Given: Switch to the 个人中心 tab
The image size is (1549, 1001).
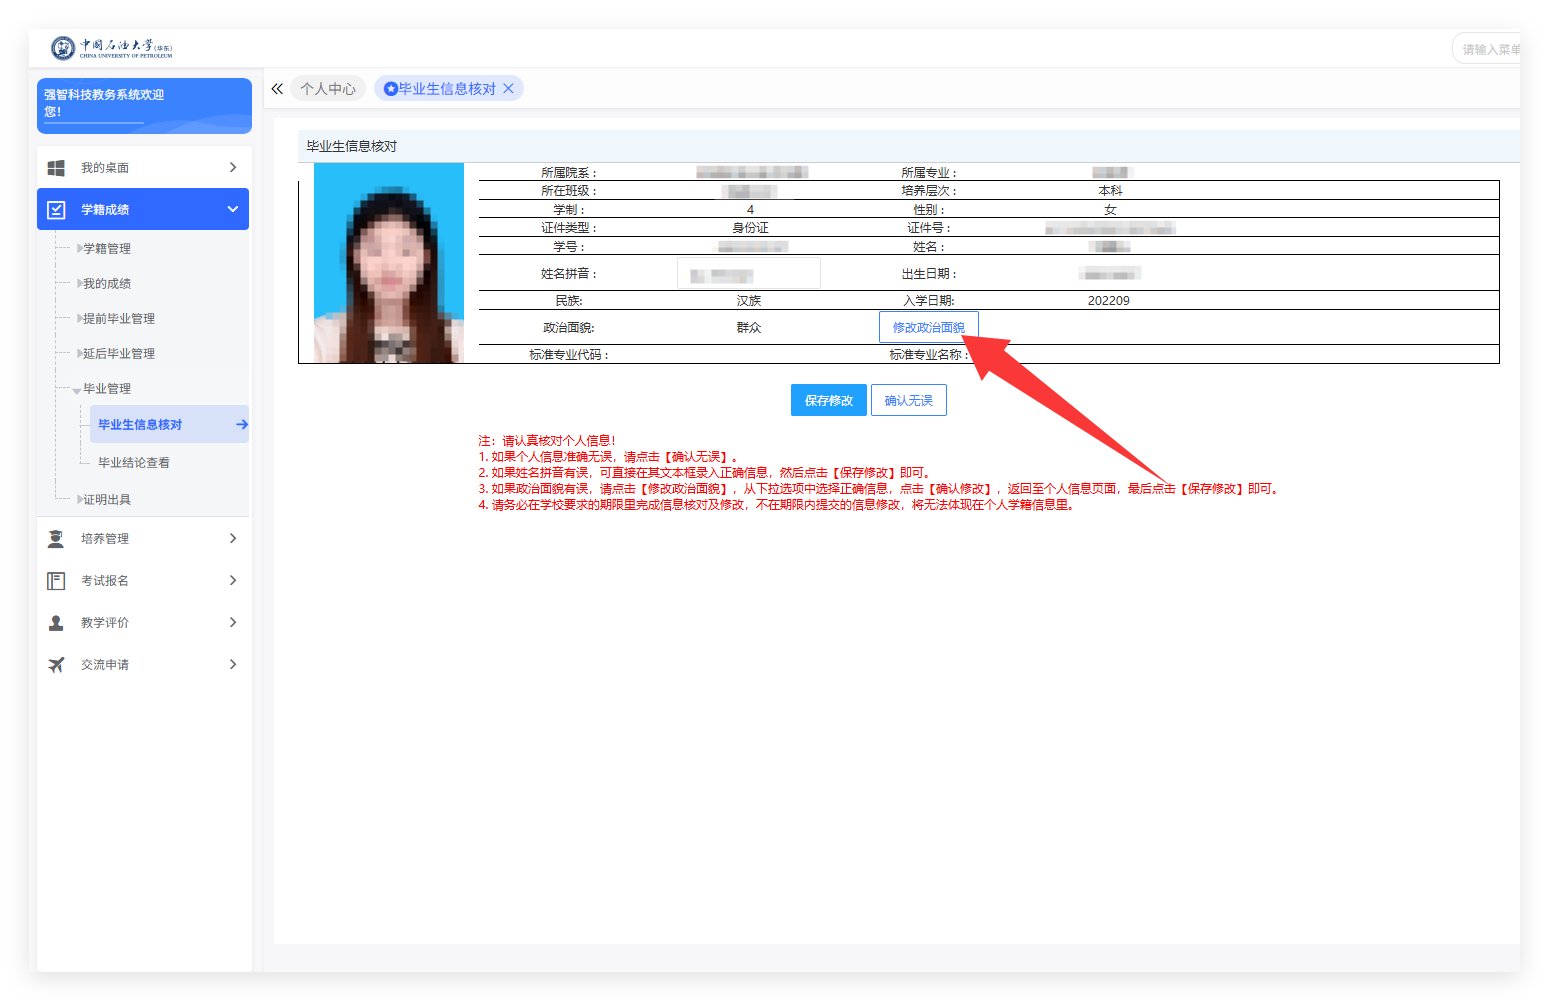Looking at the screenshot, I should point(328,89).
